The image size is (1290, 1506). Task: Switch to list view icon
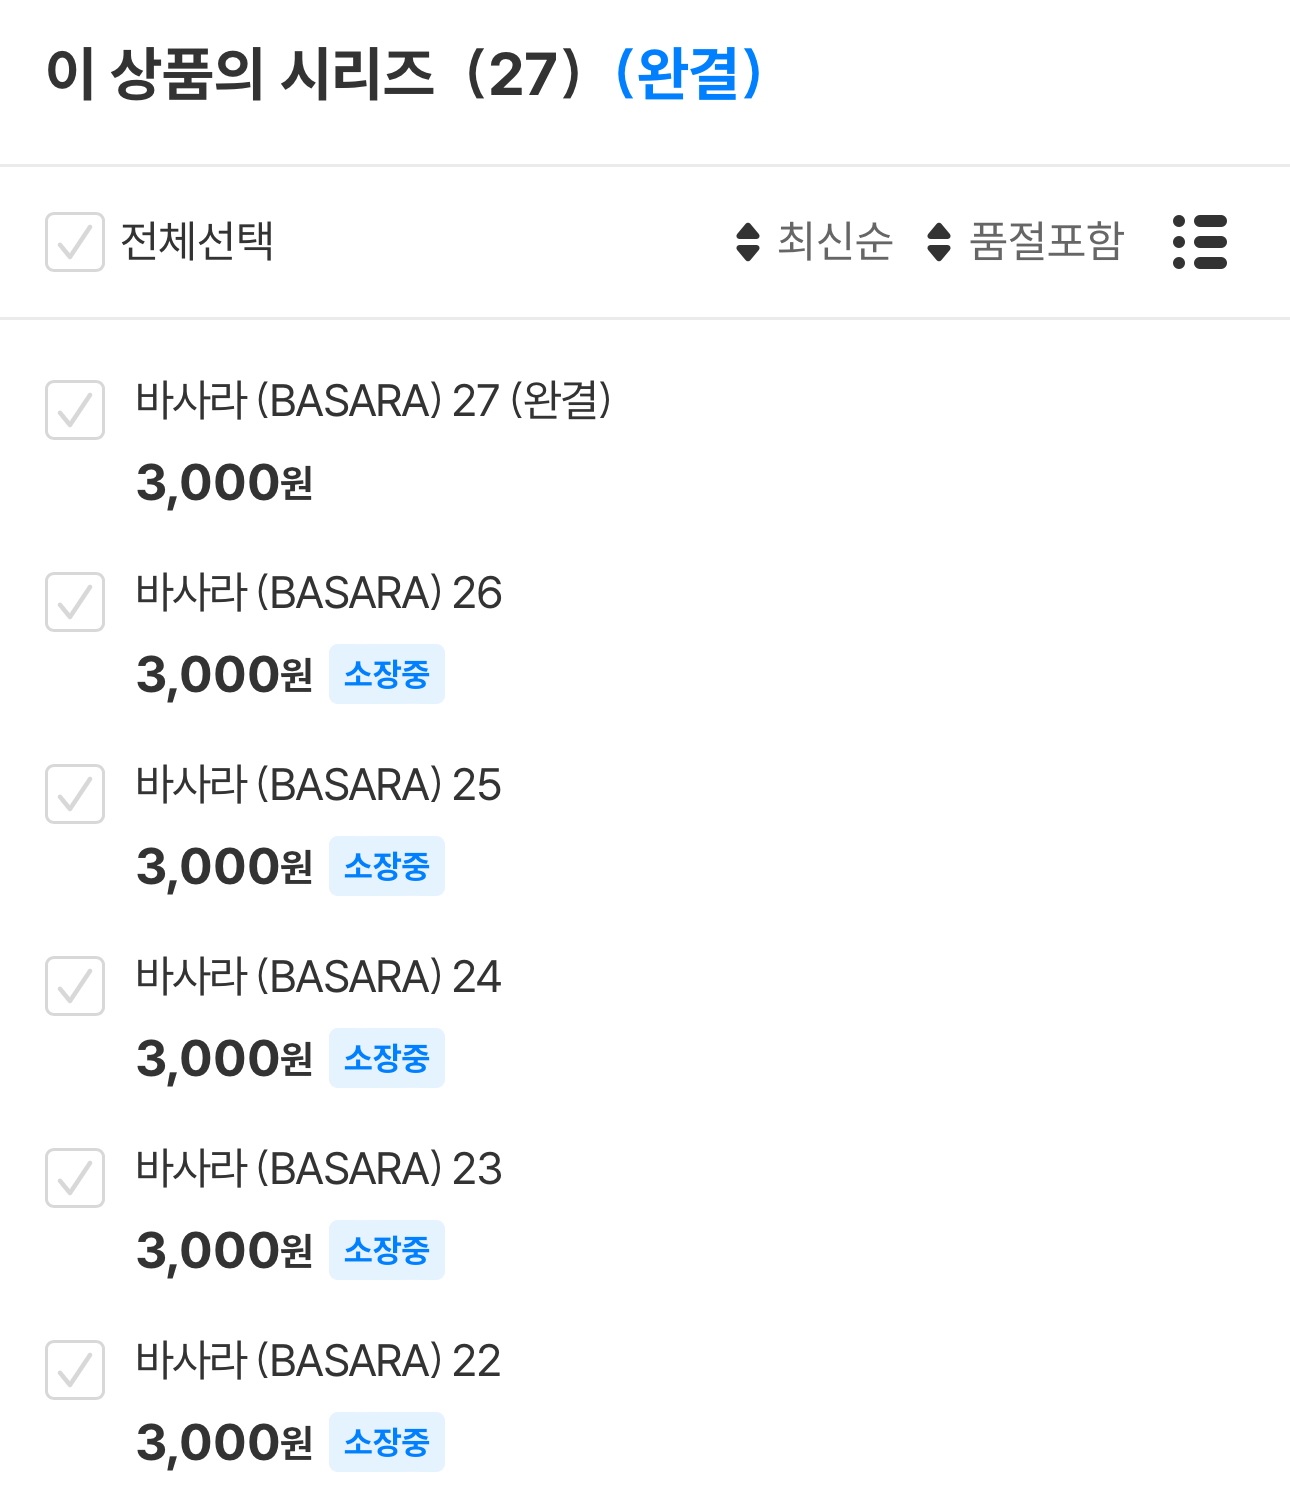click(1199, 242)
